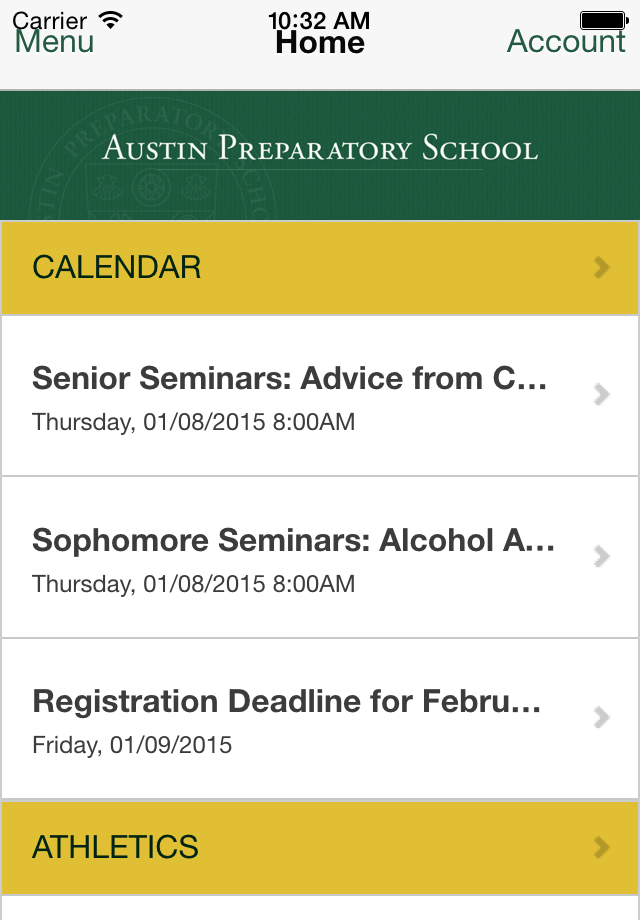Click chevron beside Senior Seminars event
640x920 pixels.
click(x=601, y=394)
